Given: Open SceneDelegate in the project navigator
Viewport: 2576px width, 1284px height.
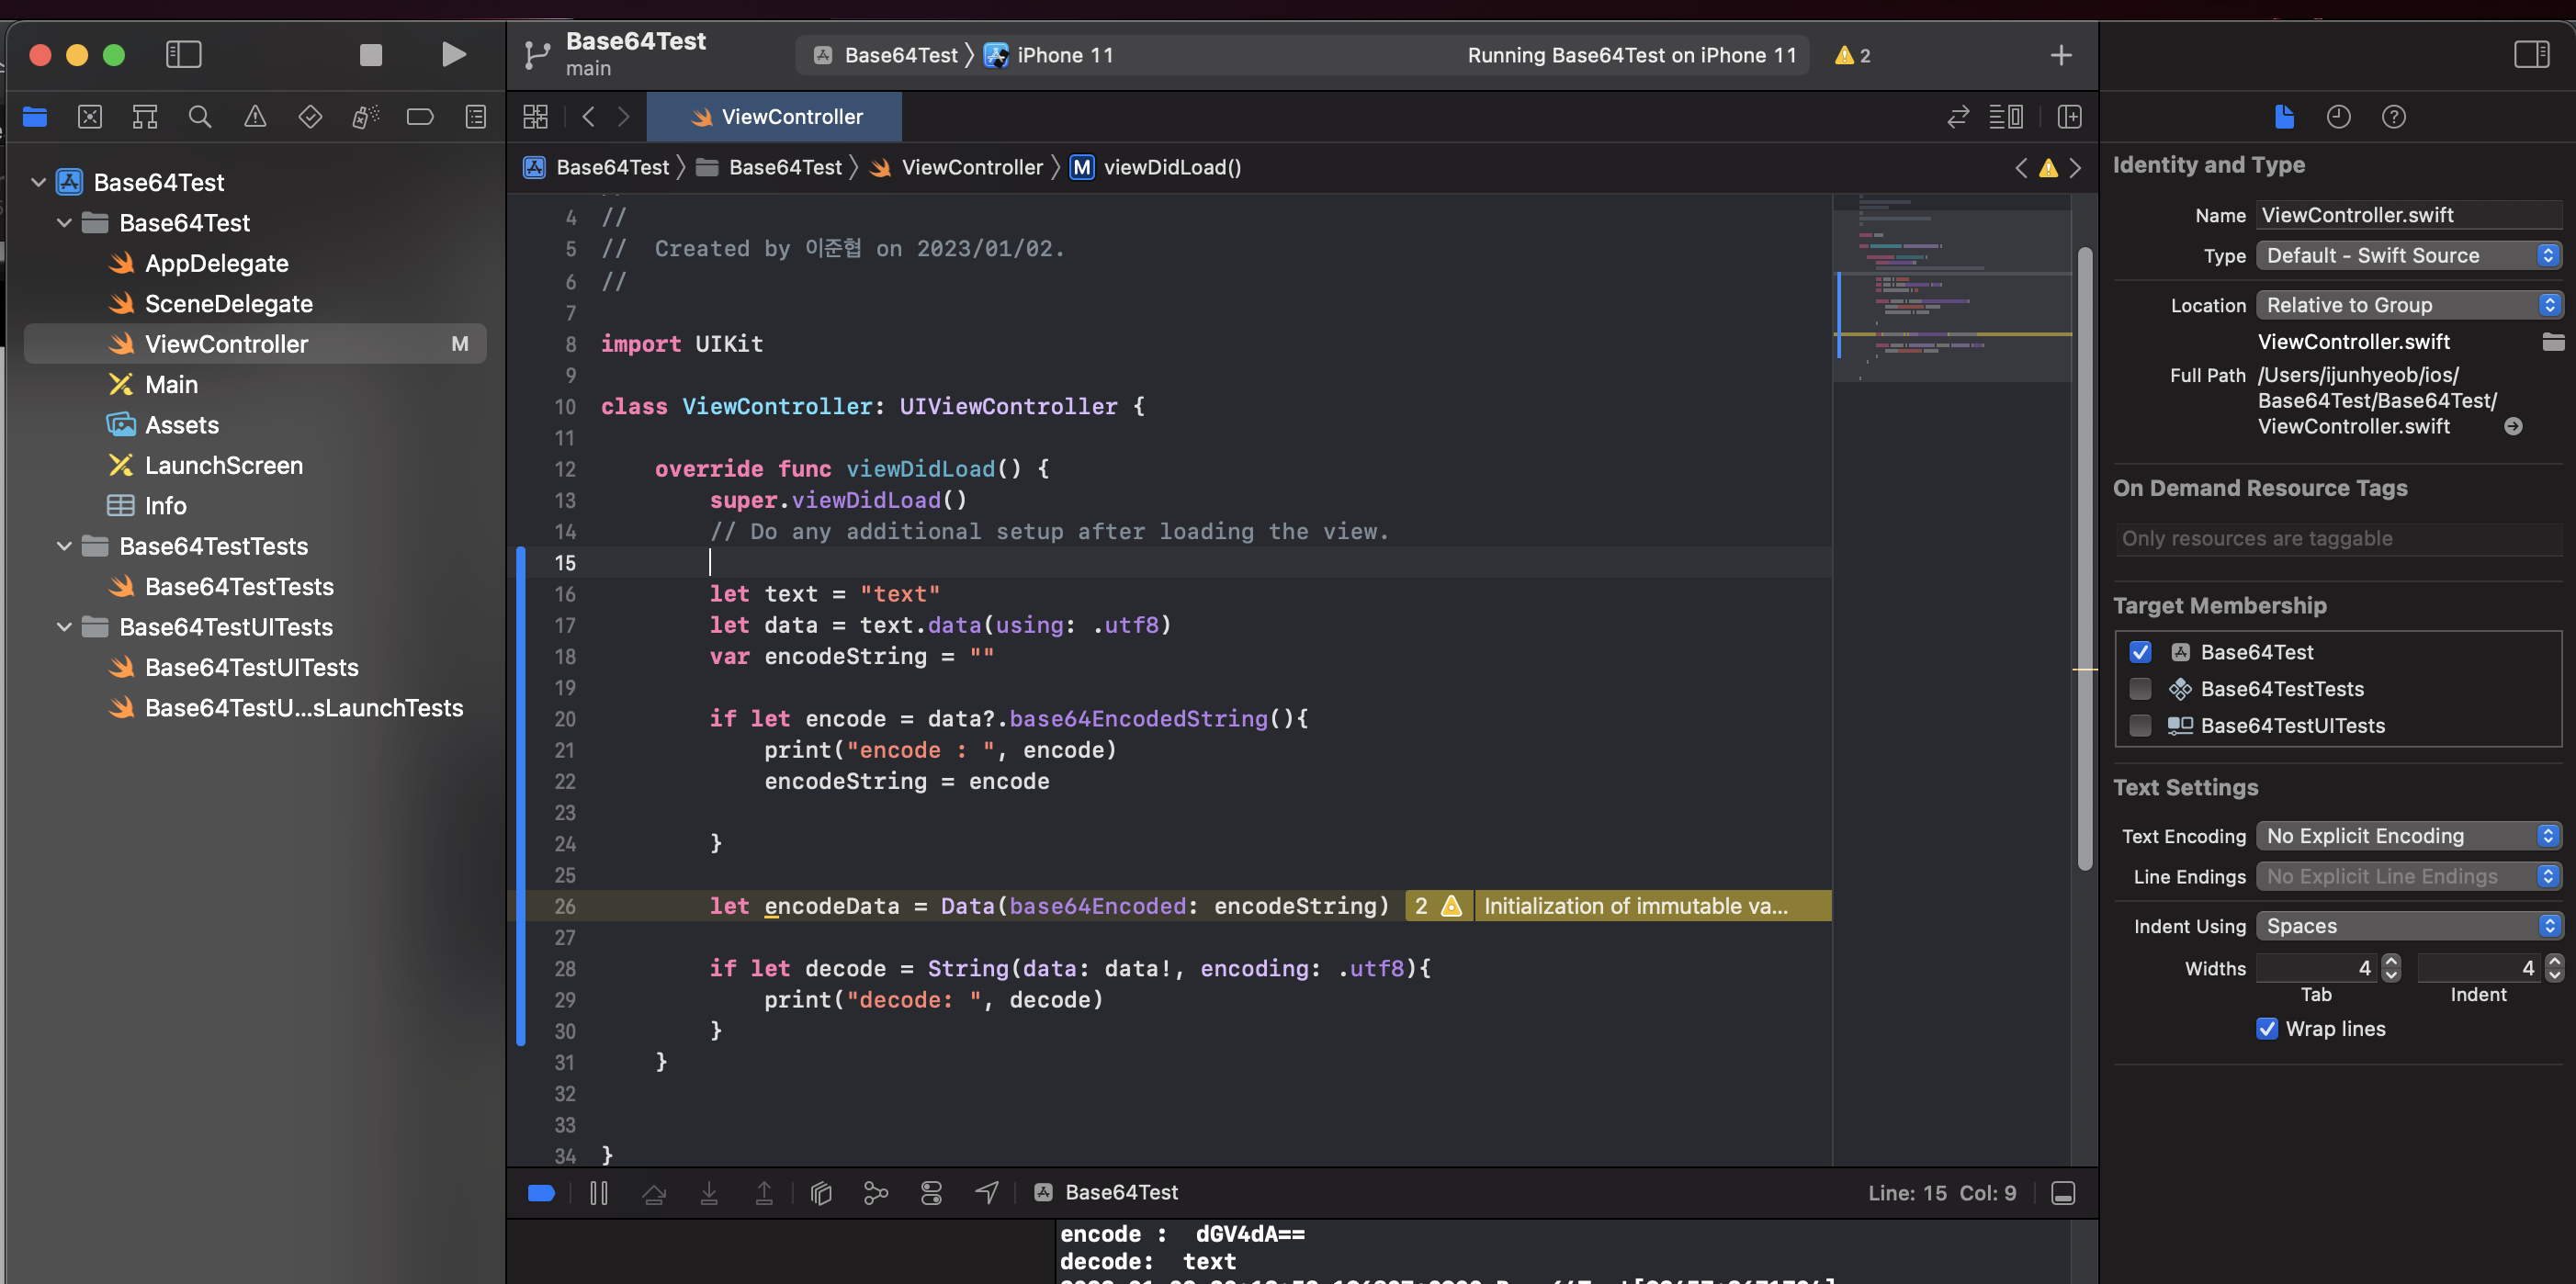Looking at the screenshot, I should (228, 304).
